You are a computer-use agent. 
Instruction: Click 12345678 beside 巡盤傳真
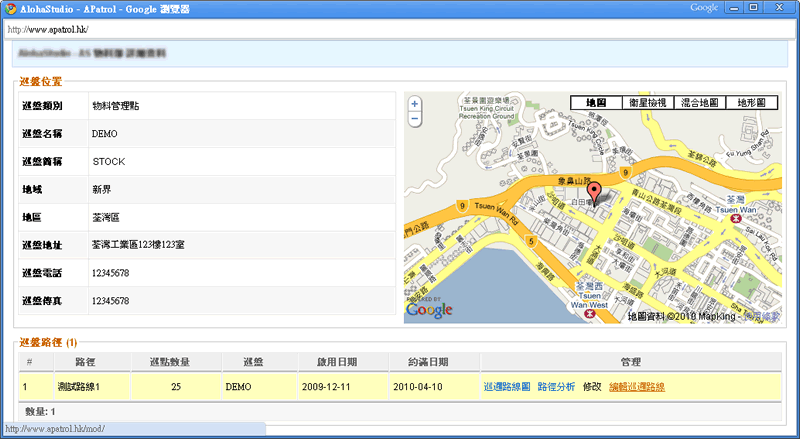pyautogui.click(x=110, y=301)
